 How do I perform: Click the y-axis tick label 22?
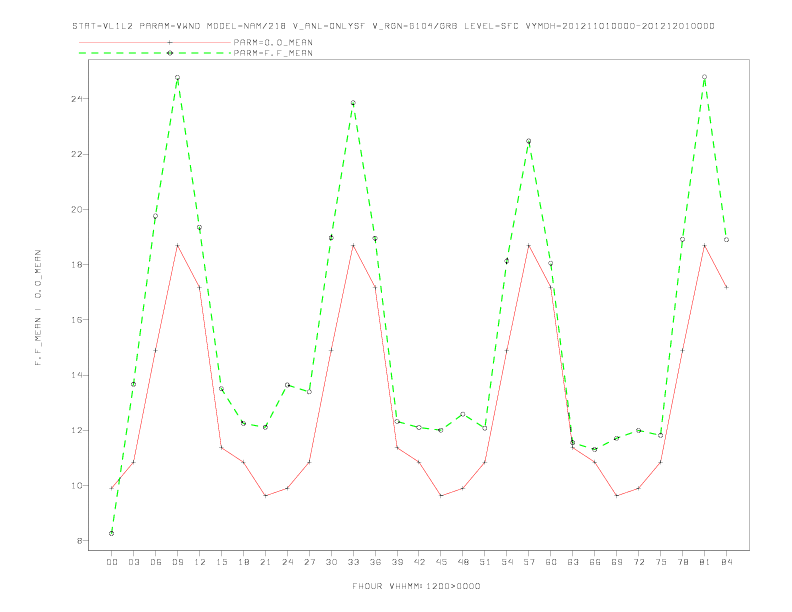(77, 154)
